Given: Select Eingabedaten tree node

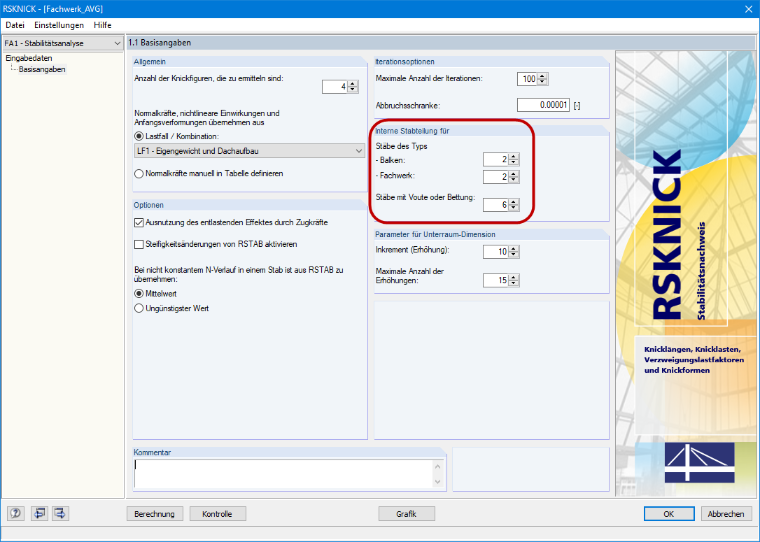Looking at the screenshot, I should point(29,58).
